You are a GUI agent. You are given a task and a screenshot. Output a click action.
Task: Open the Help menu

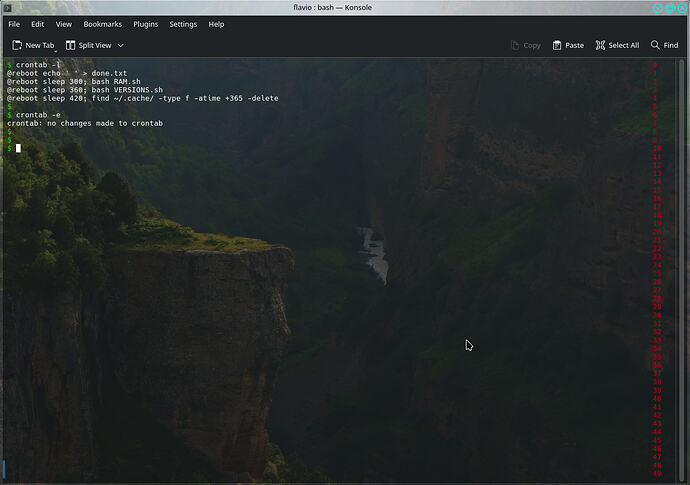tap(216, 24)
